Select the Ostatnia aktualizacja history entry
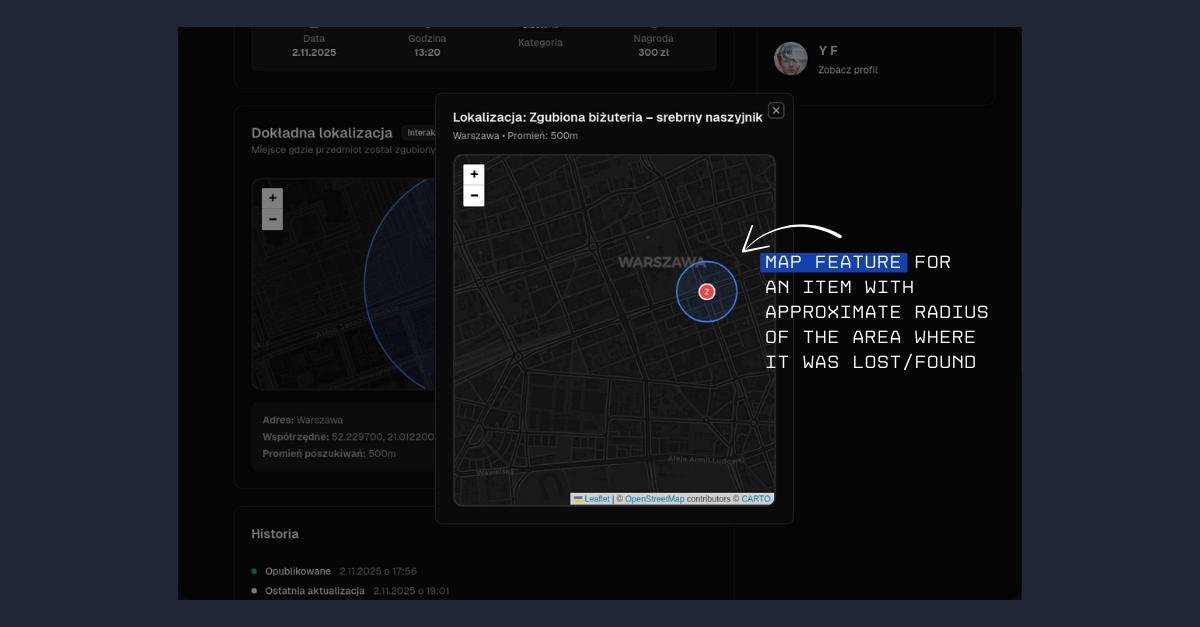1200x627 pixels. [x=314, y=591]
